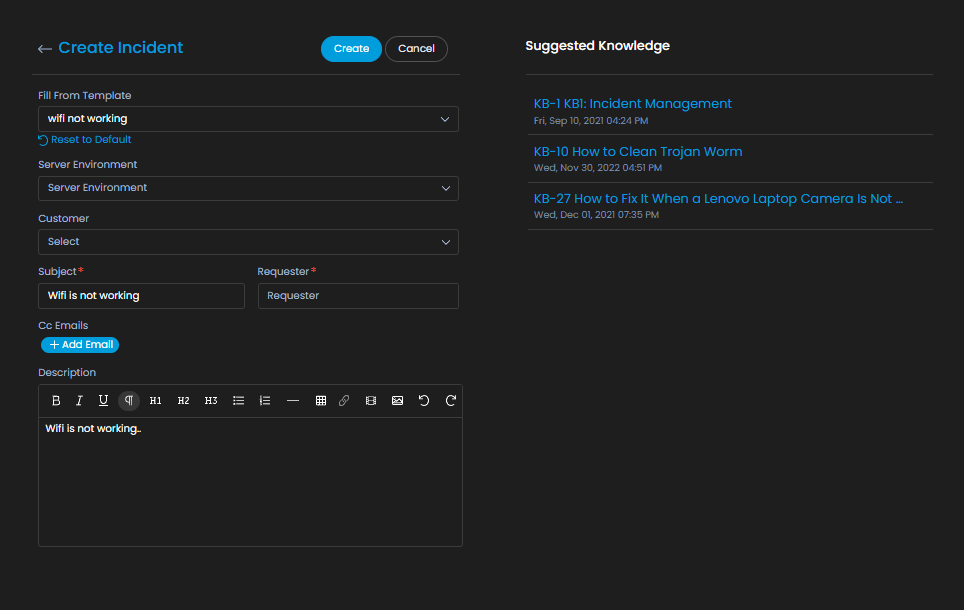Apply H1 heading style
Image resolution: width=964 pixels, height=610 pixels.
click(x=156, y=400)
